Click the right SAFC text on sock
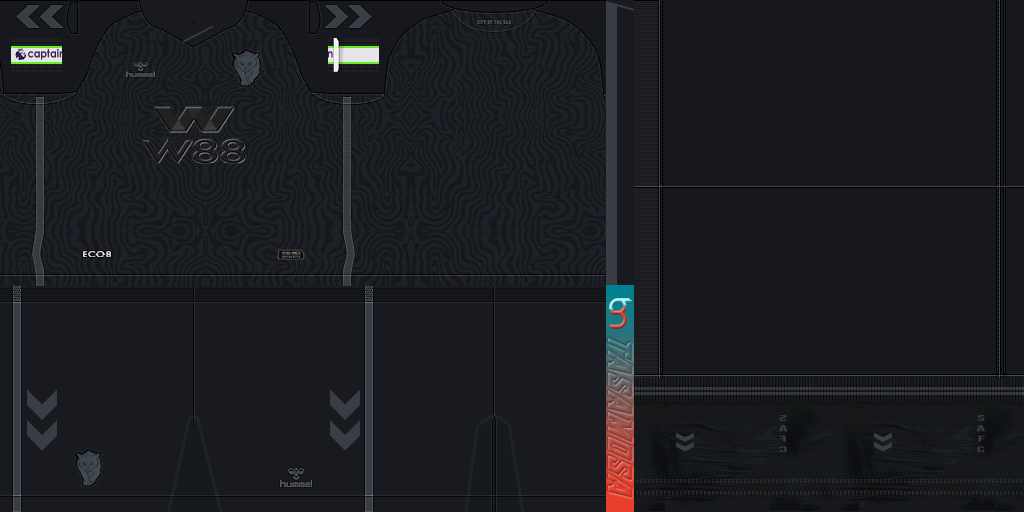Screen dimensions: 1024x512 (981, 434)
